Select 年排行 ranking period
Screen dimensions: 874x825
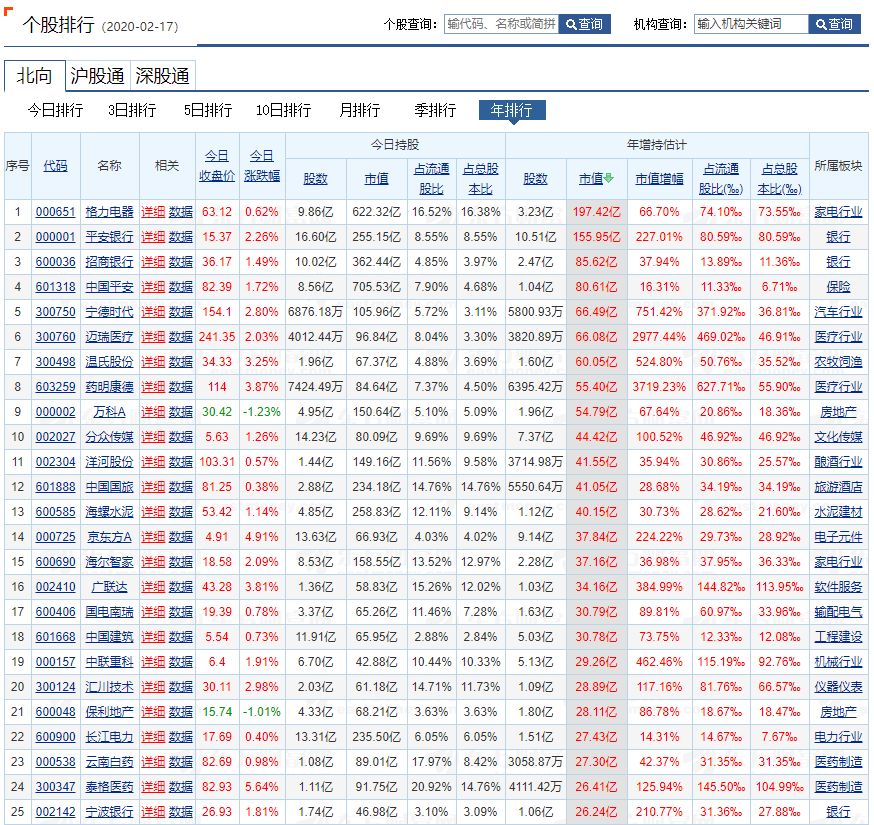512,110
